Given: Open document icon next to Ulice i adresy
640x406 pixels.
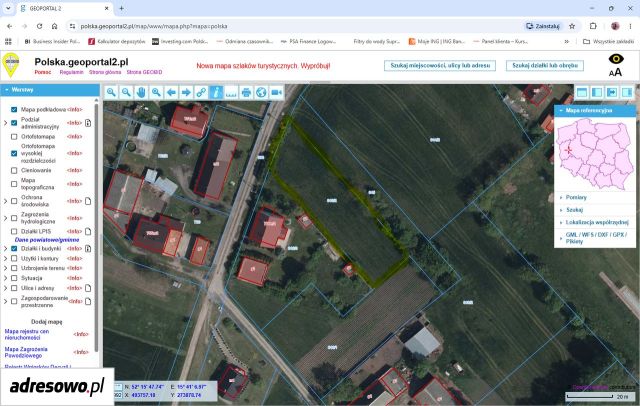Looking at the screenshot, I should click(x=88, y=288).
